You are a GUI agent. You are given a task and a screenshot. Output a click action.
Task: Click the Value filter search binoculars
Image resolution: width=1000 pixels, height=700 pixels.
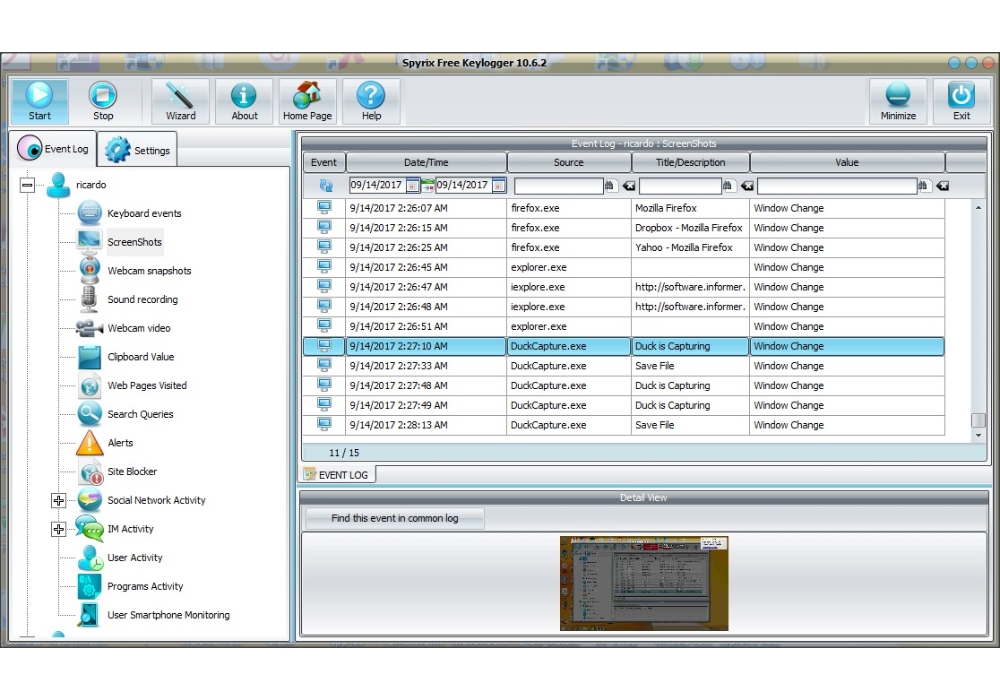[923, 186]
